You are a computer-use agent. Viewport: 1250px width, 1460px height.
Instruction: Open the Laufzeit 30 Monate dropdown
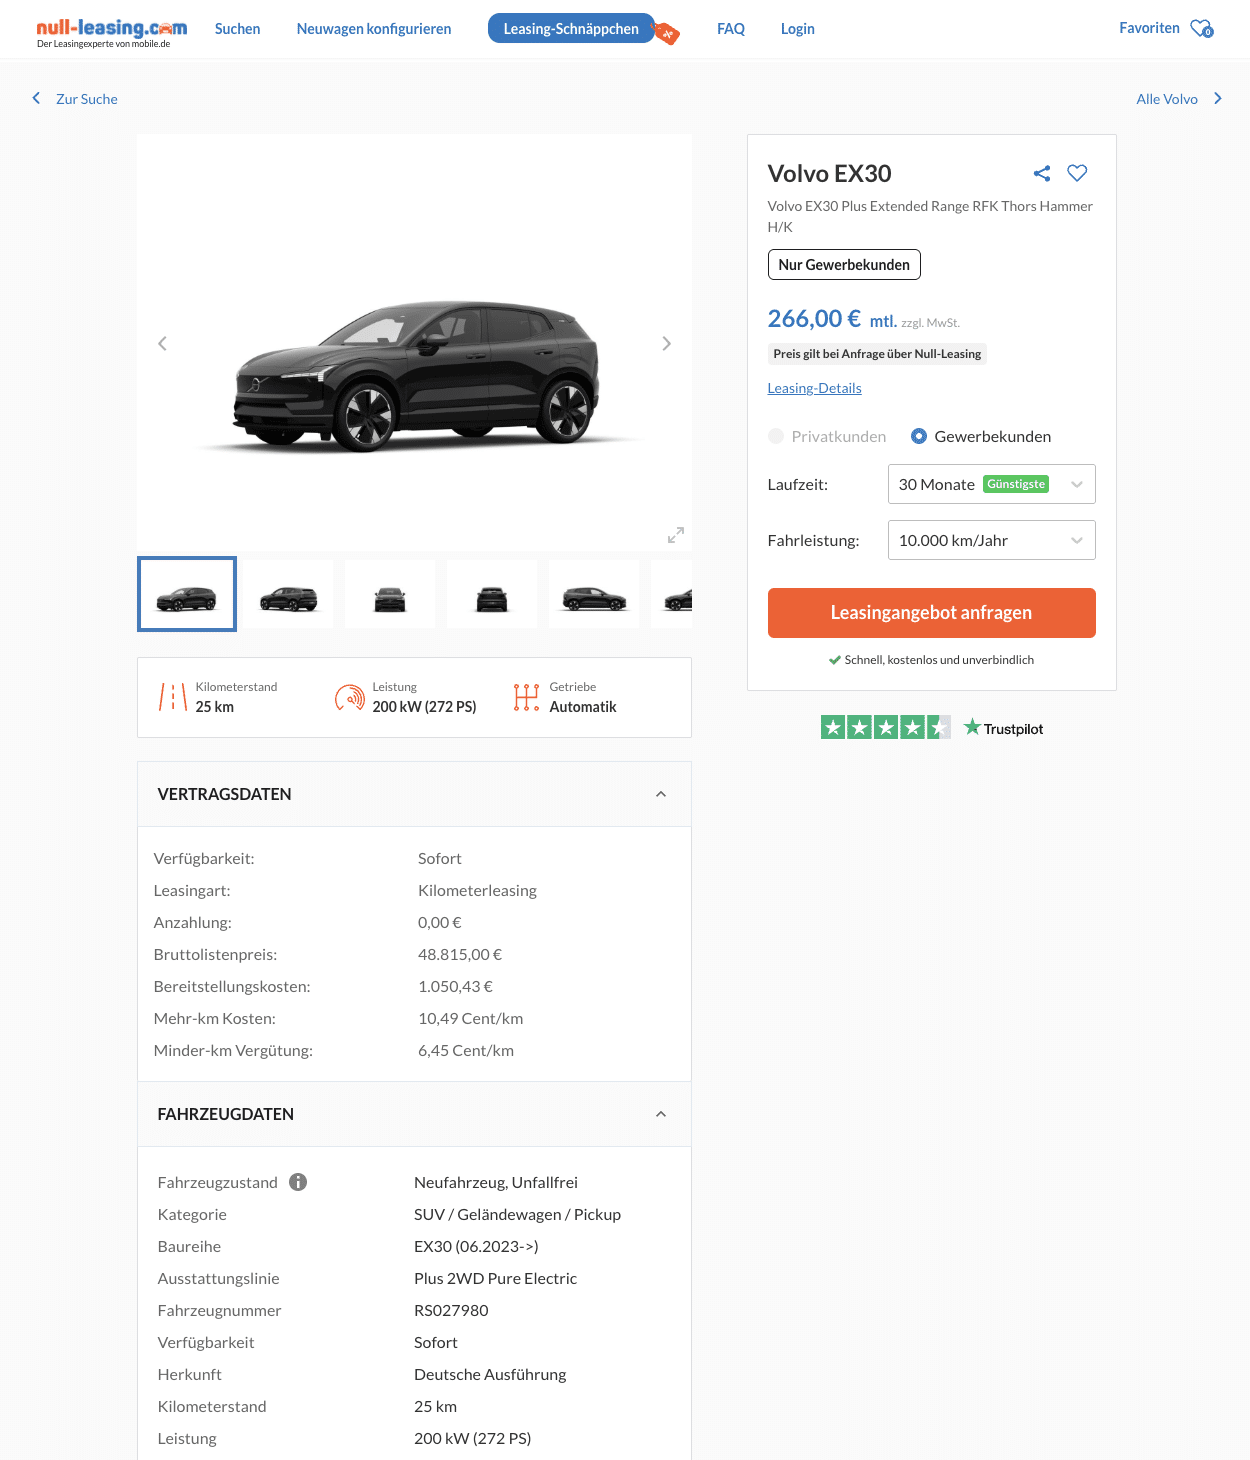point(991,484)
